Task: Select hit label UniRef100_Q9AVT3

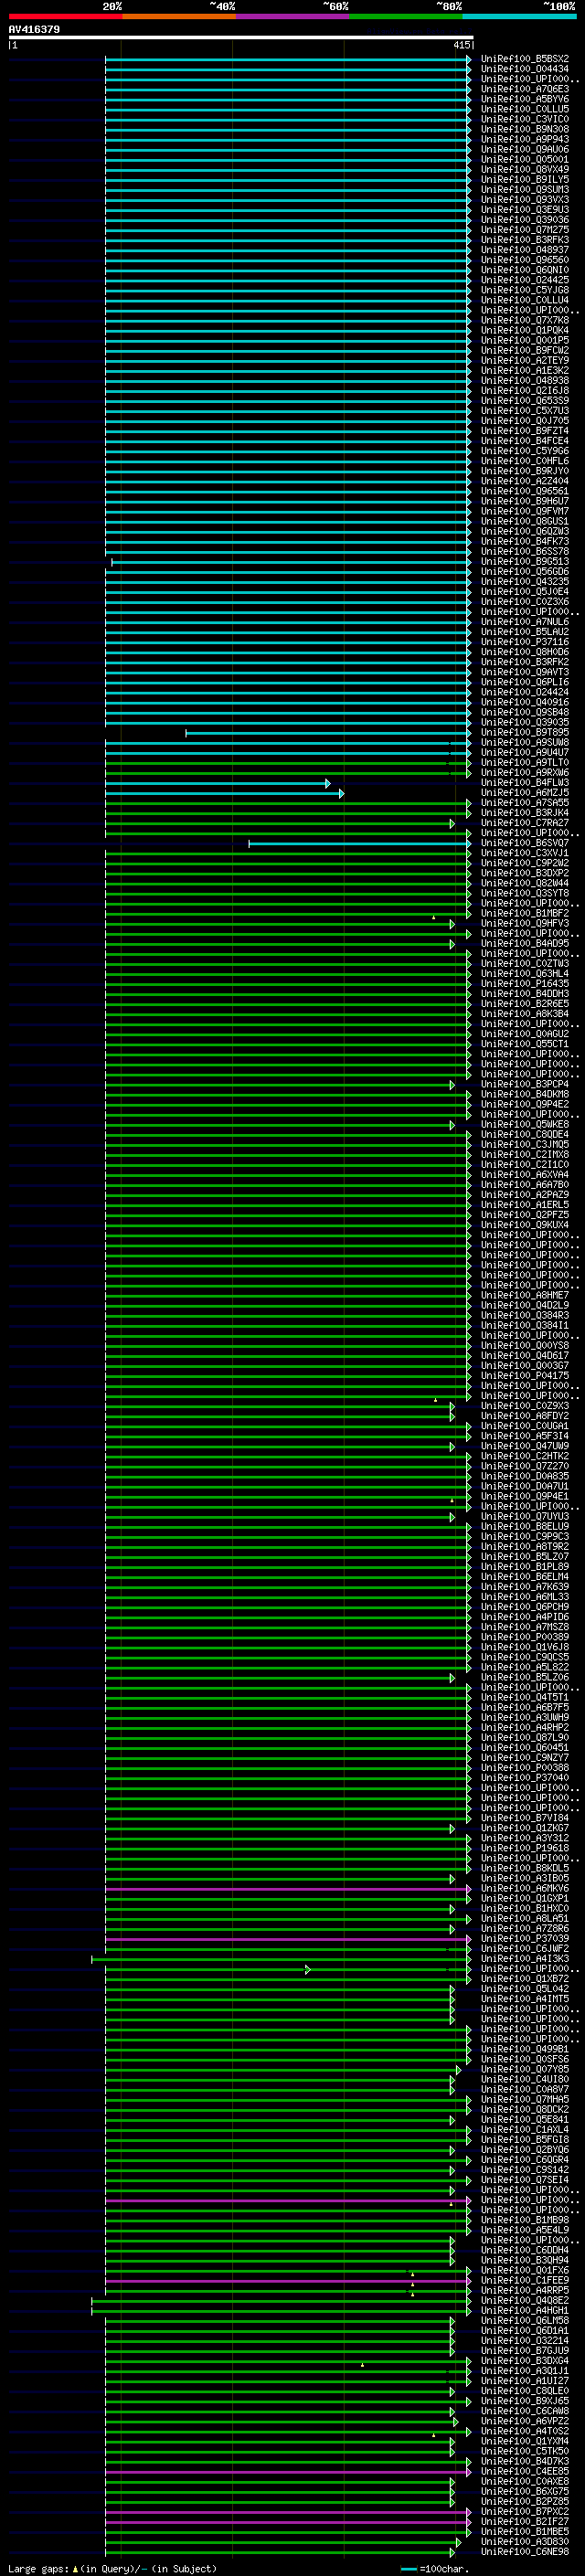Action: point(525,672)
